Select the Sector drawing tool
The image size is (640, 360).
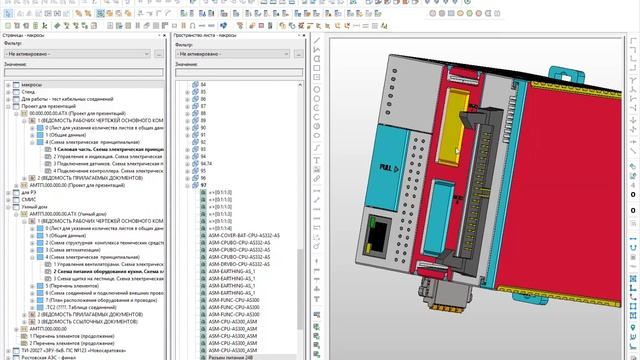[x=317, y=126]
